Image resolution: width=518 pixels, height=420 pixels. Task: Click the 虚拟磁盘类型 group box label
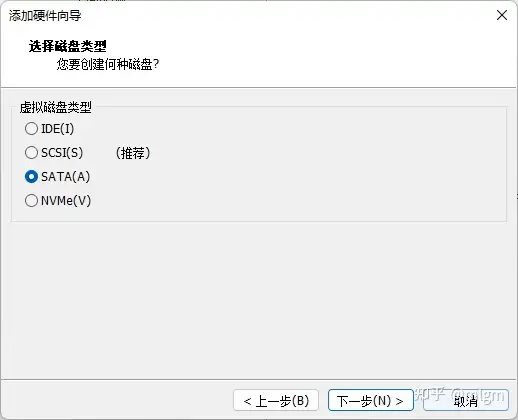click(x=56, y=107)
